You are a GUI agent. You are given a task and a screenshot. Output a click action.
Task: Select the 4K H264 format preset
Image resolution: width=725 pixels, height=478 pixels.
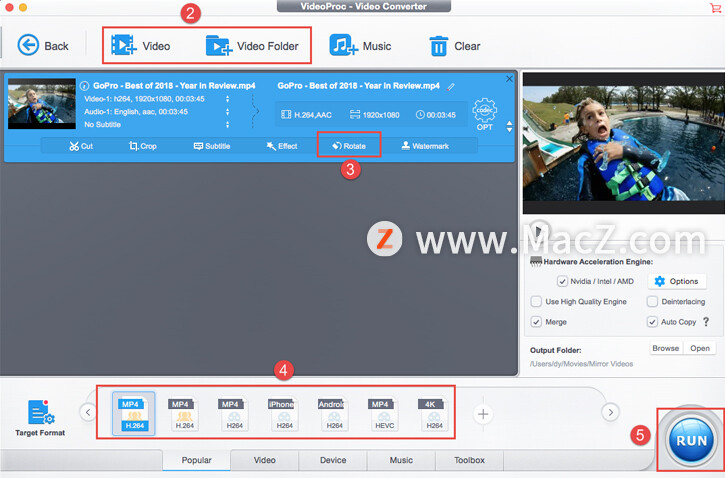coord(434,414)
